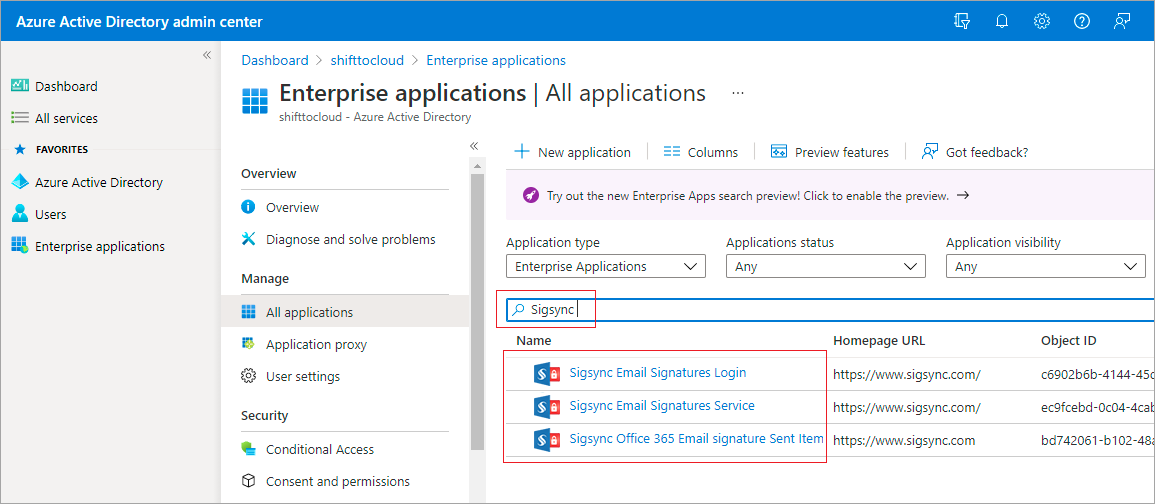Collapse the inner menu panel chevron

[474, 146]
